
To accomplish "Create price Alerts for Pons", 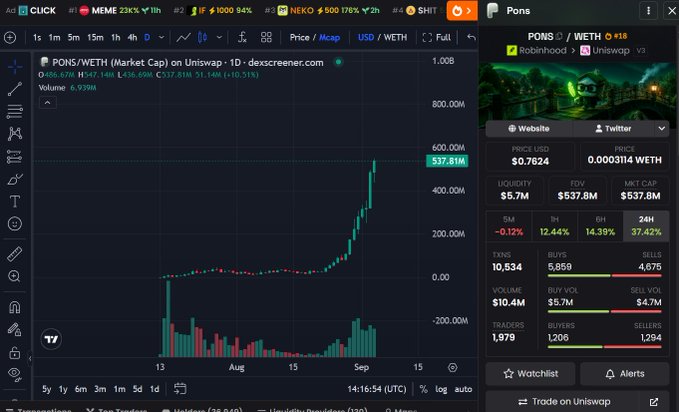I will click(624, 373).
